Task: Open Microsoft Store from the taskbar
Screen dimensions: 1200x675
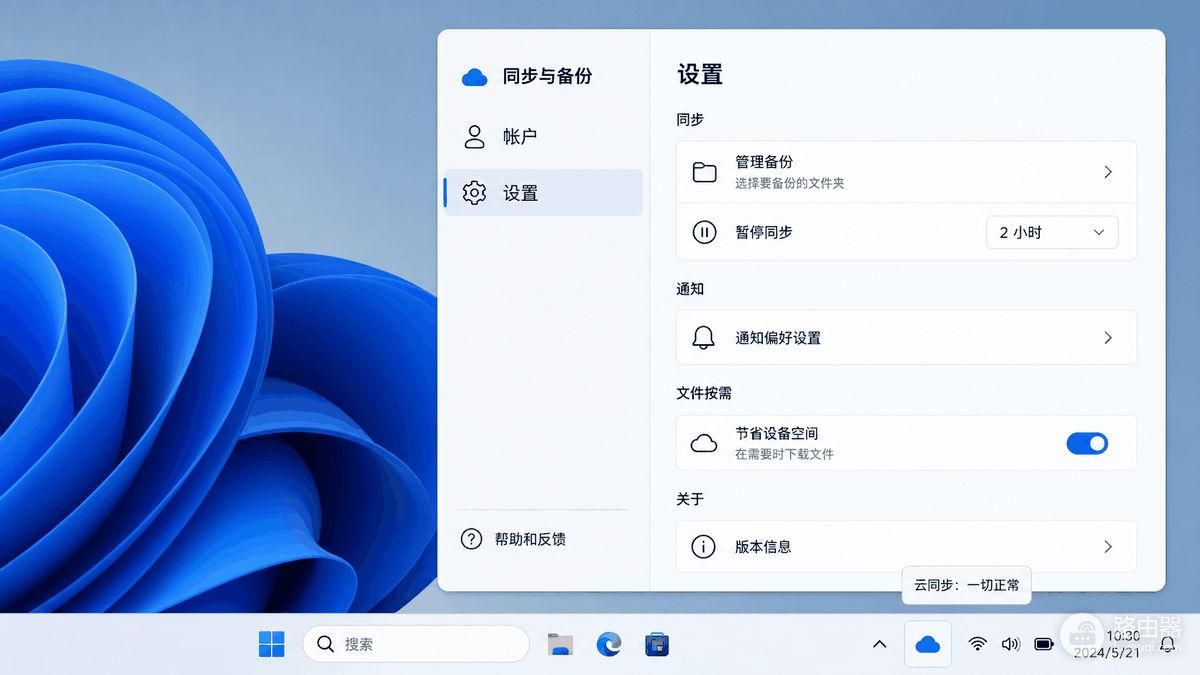Action: [x=656, y=644]
